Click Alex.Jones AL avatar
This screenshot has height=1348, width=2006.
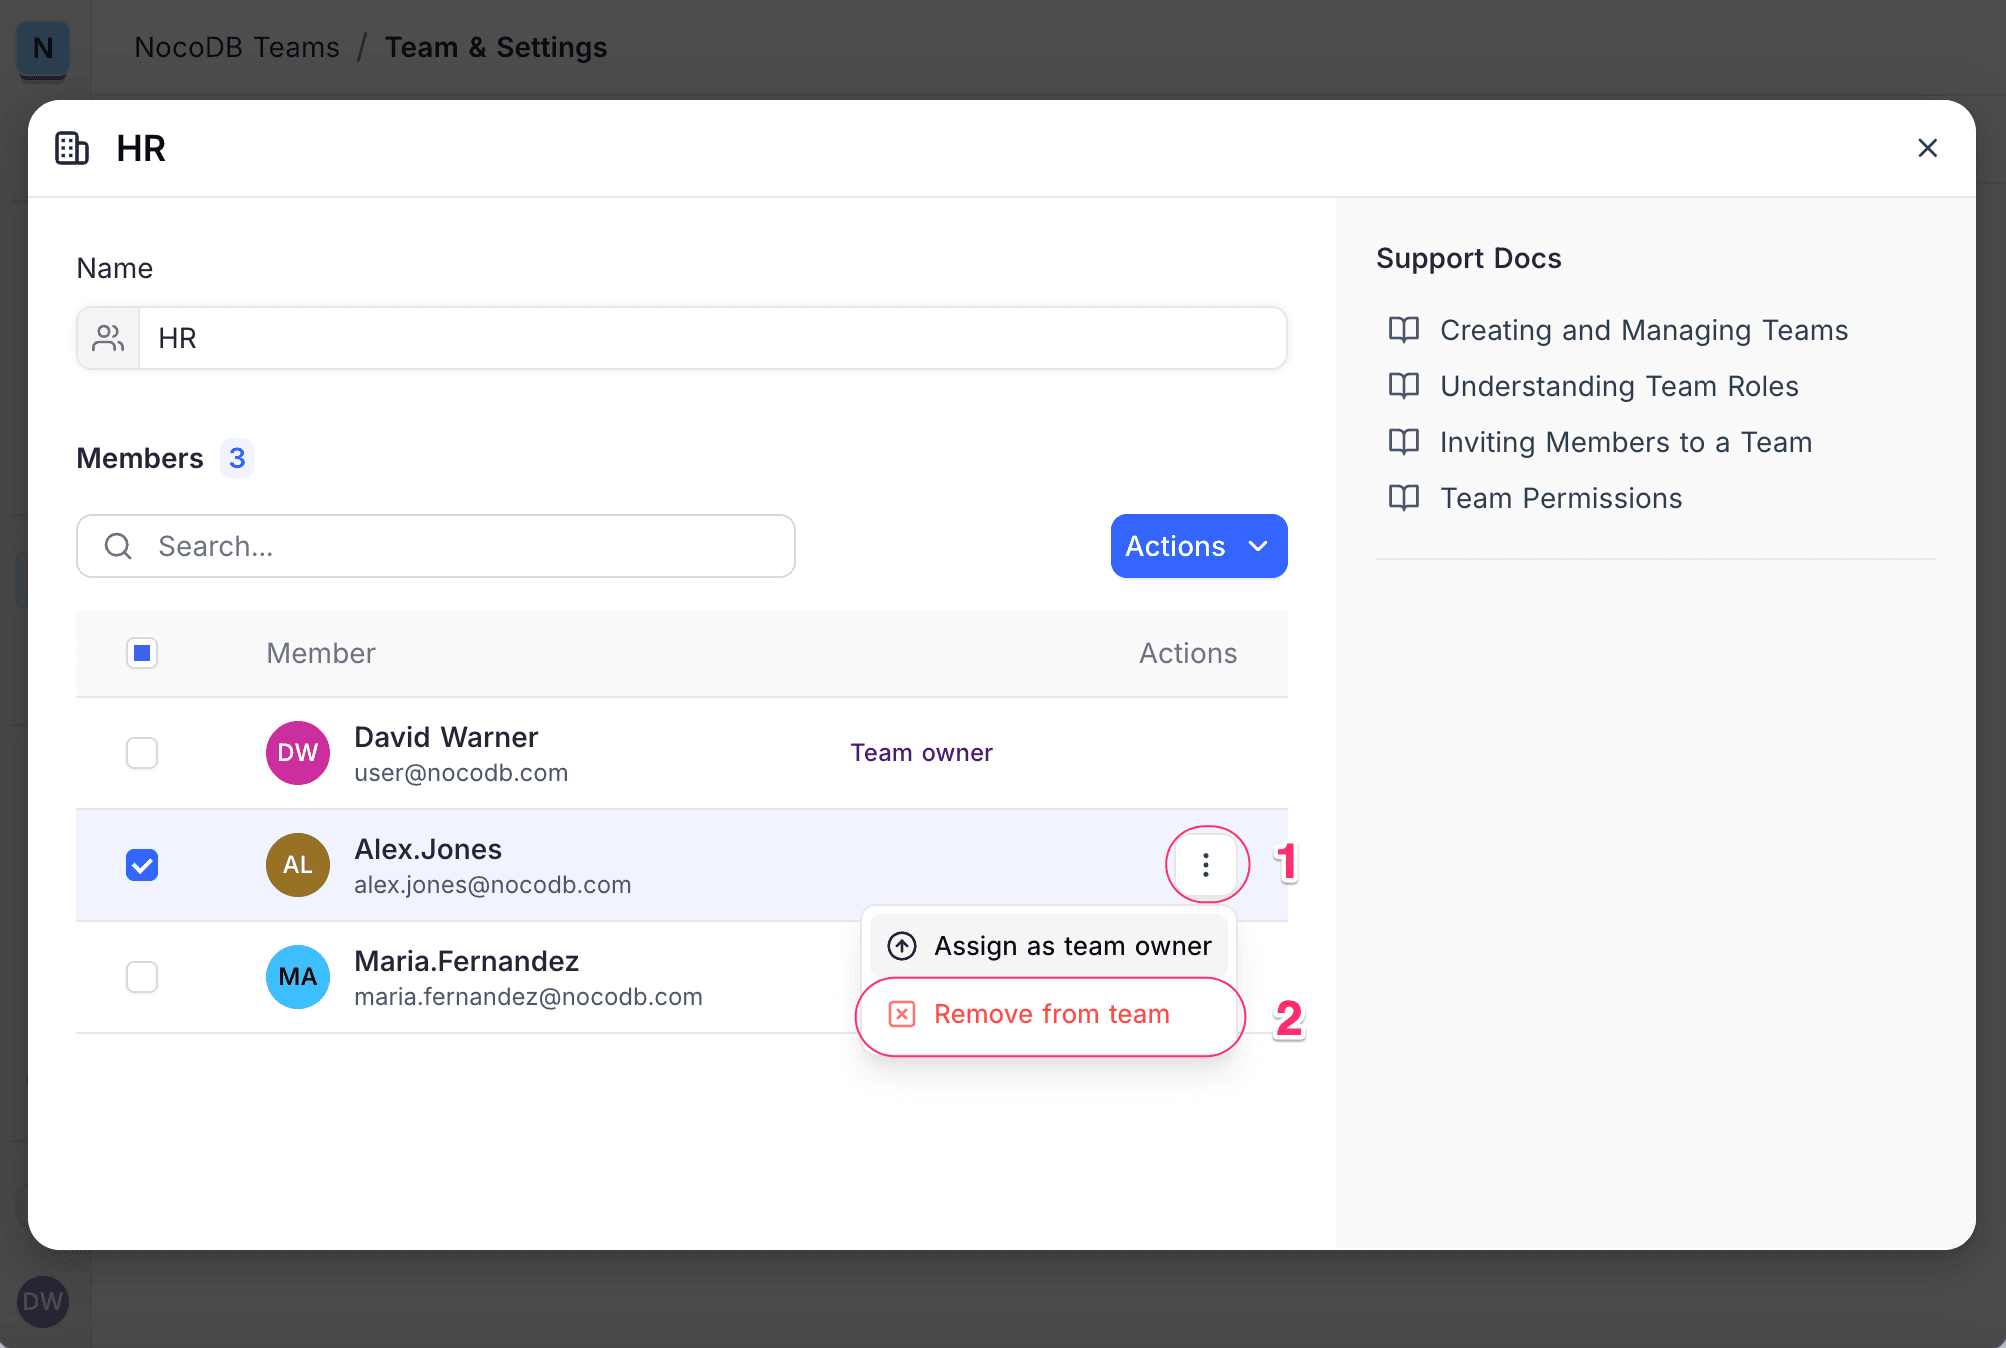(x=297, y=865)
